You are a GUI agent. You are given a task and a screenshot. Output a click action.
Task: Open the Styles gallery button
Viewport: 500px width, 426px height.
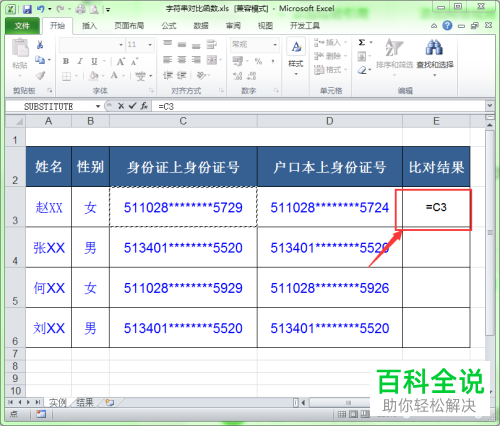click(296, 57)
